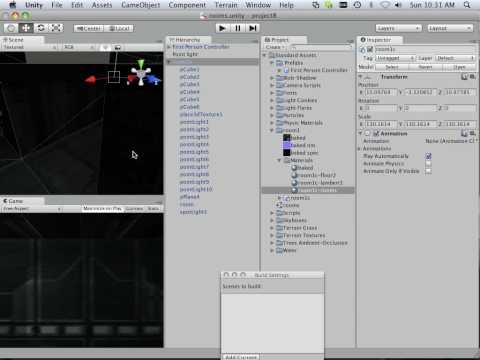Expand the Blob-Shadow folder
This screenshot has width=480, height=360.
pos(272,78)
